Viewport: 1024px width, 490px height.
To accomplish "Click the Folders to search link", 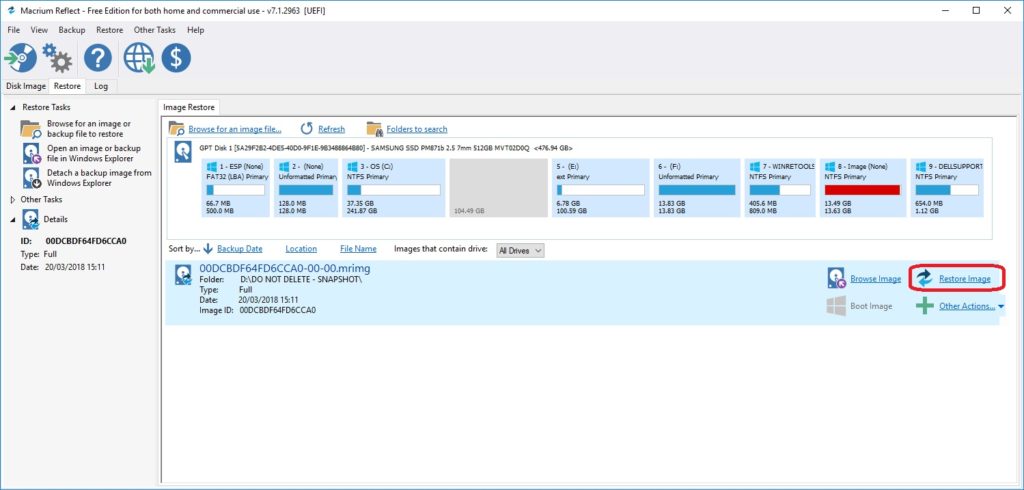I will (417, 129).
